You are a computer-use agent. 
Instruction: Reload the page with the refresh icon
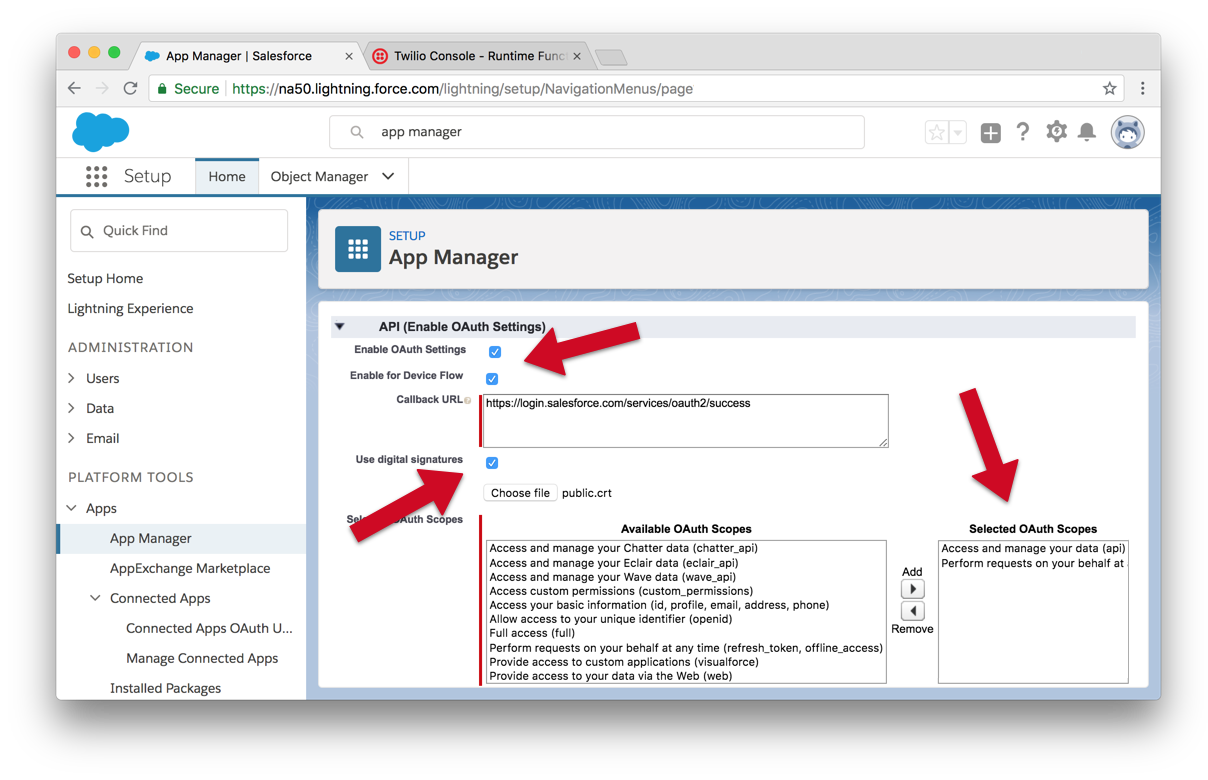point(130,88)
